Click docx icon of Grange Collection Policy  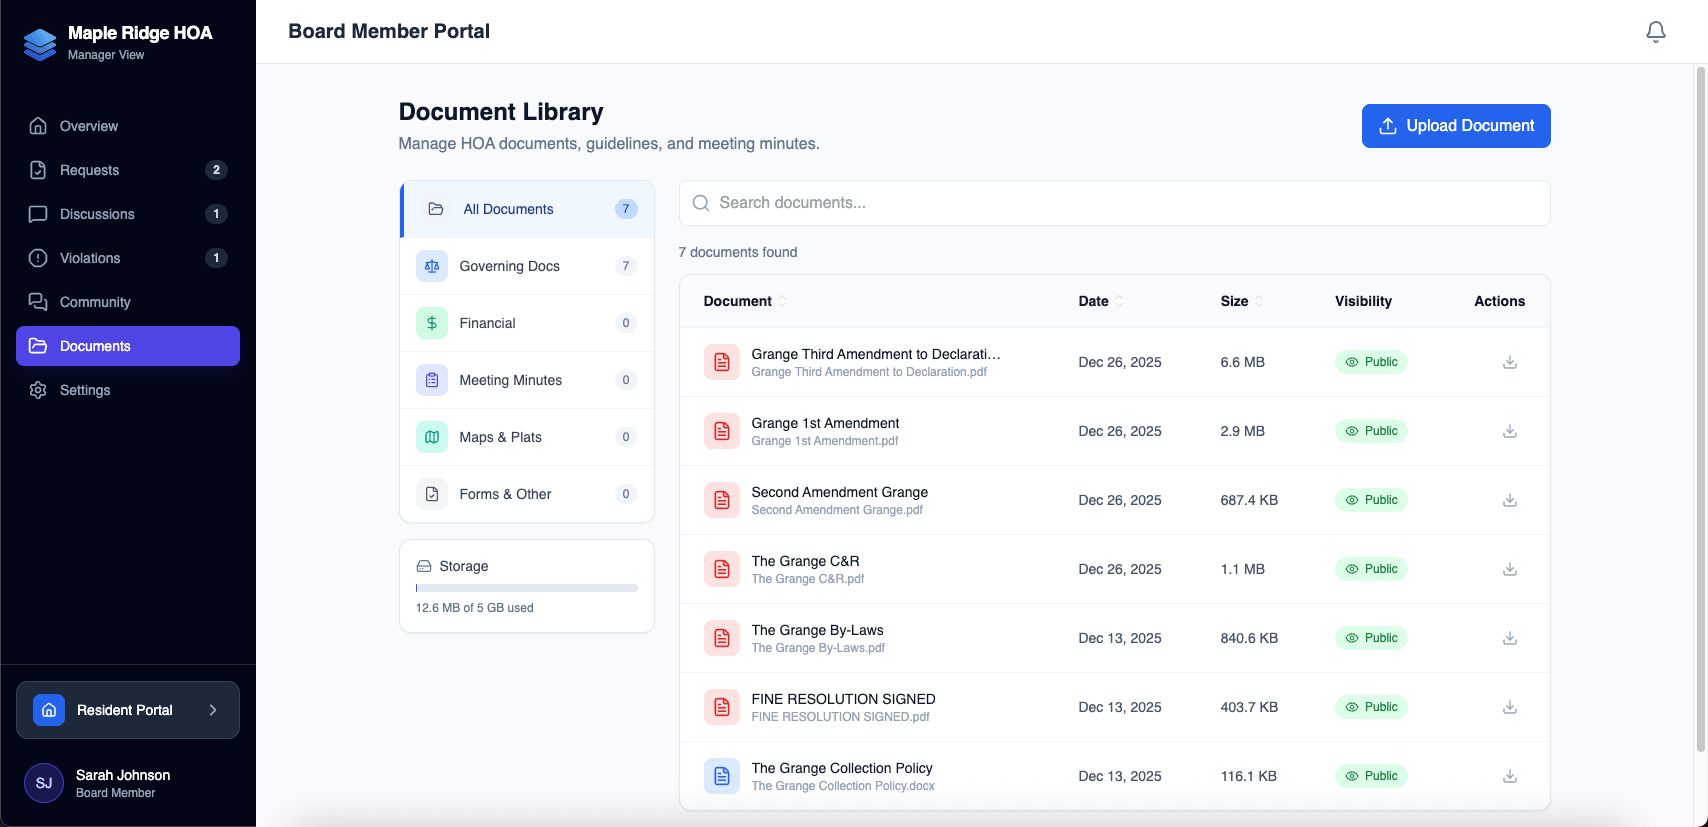coord(722,776)
